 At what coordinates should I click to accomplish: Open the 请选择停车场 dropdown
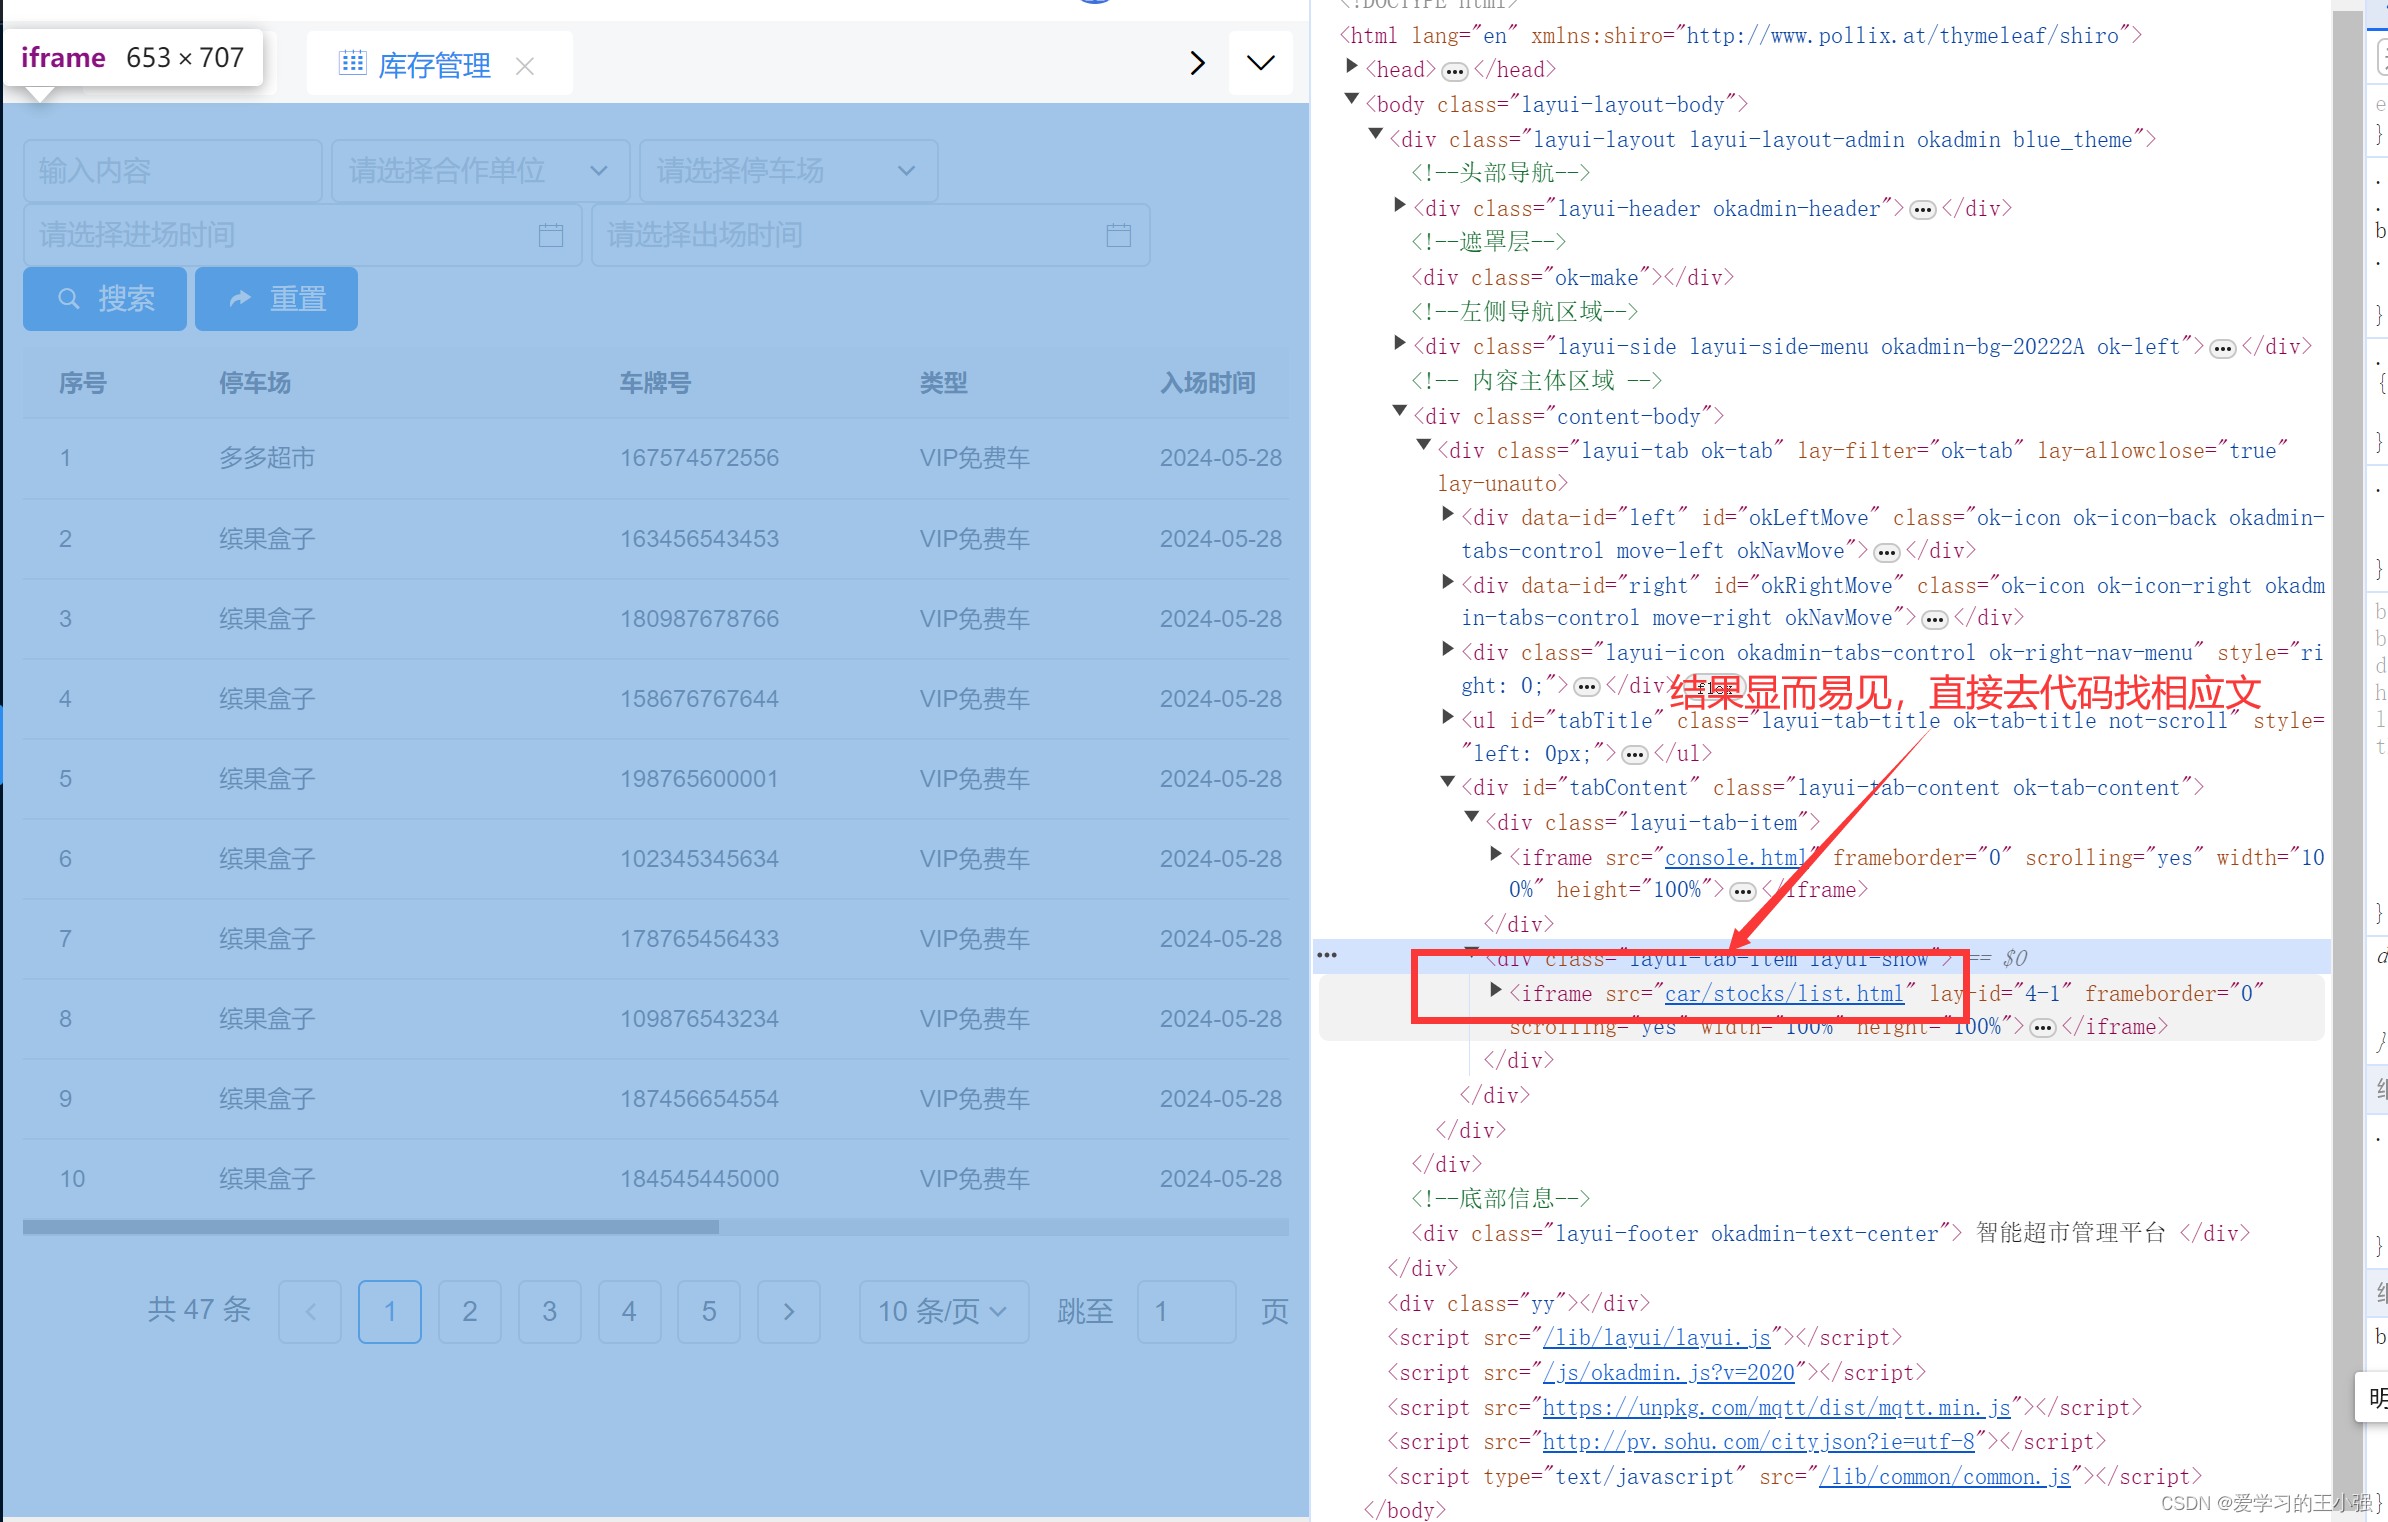pos(788,171)
